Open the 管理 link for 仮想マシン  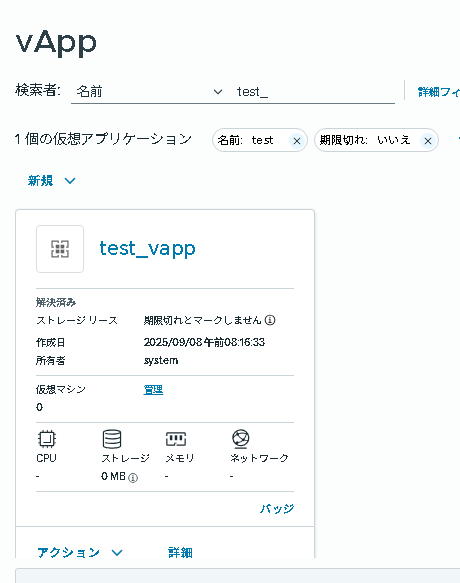tap(153, 390)
